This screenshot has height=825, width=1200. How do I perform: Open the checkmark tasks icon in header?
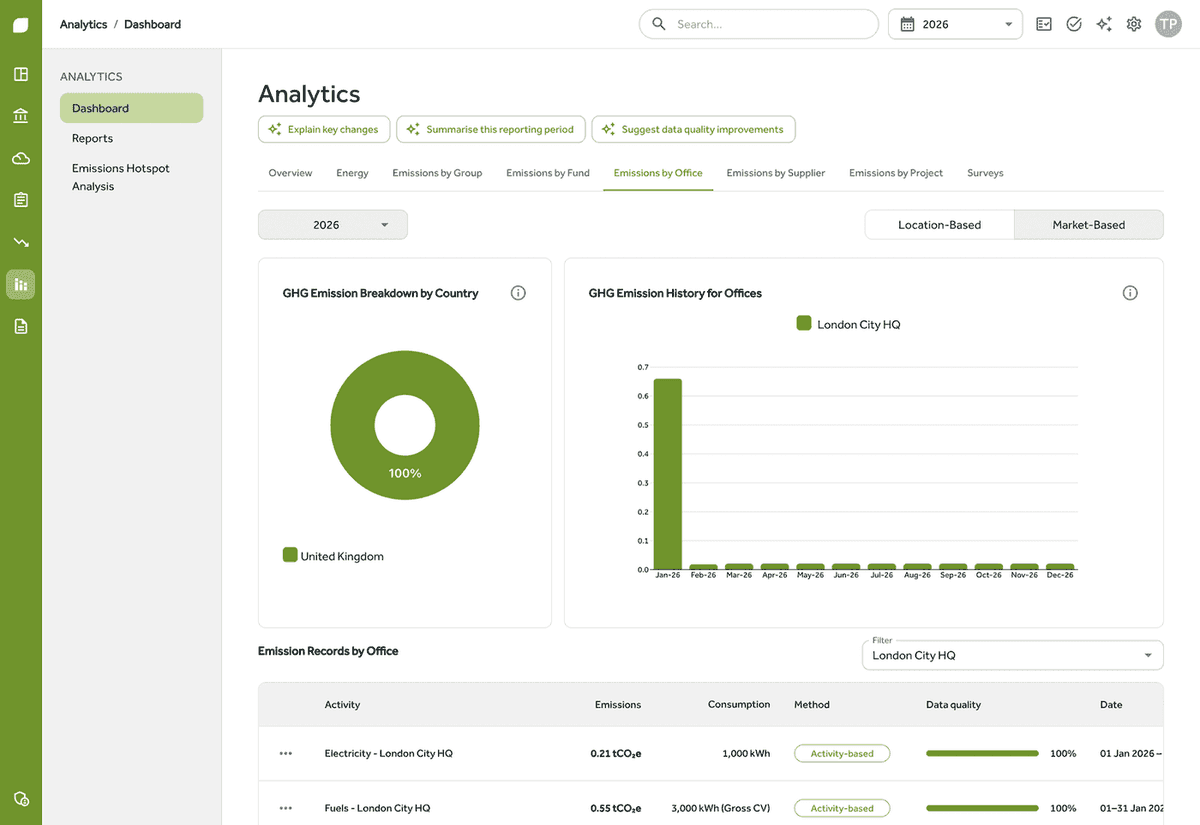[x=1074, y=24]
